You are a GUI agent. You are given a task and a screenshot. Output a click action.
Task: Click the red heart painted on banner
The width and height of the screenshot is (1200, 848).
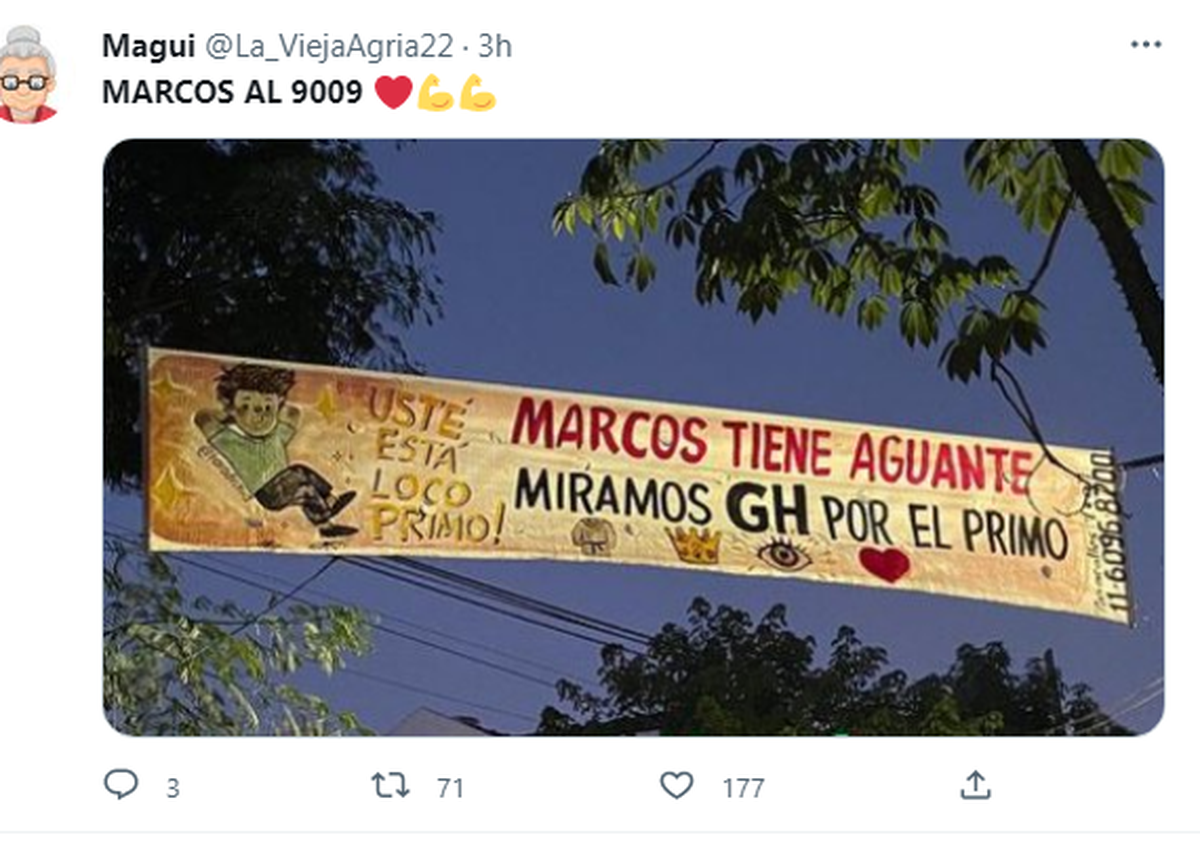tap(884, 564)
